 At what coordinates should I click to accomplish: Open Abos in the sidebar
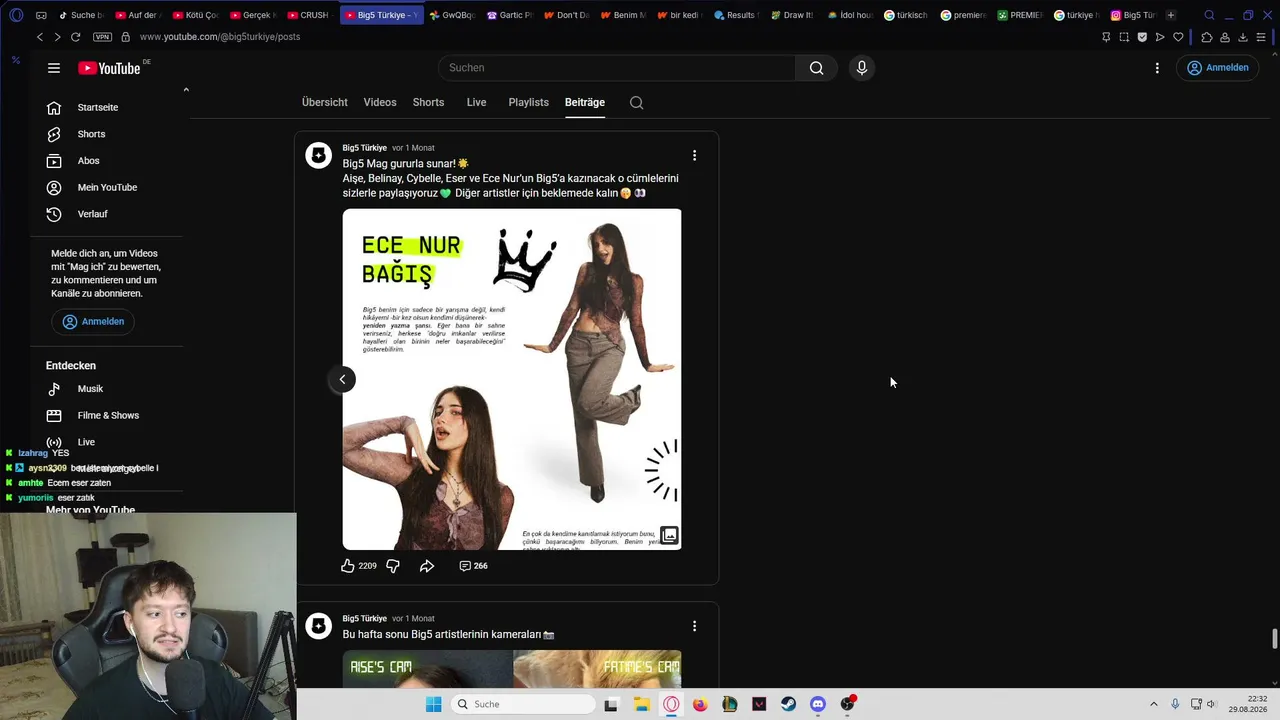coord(88,161)
